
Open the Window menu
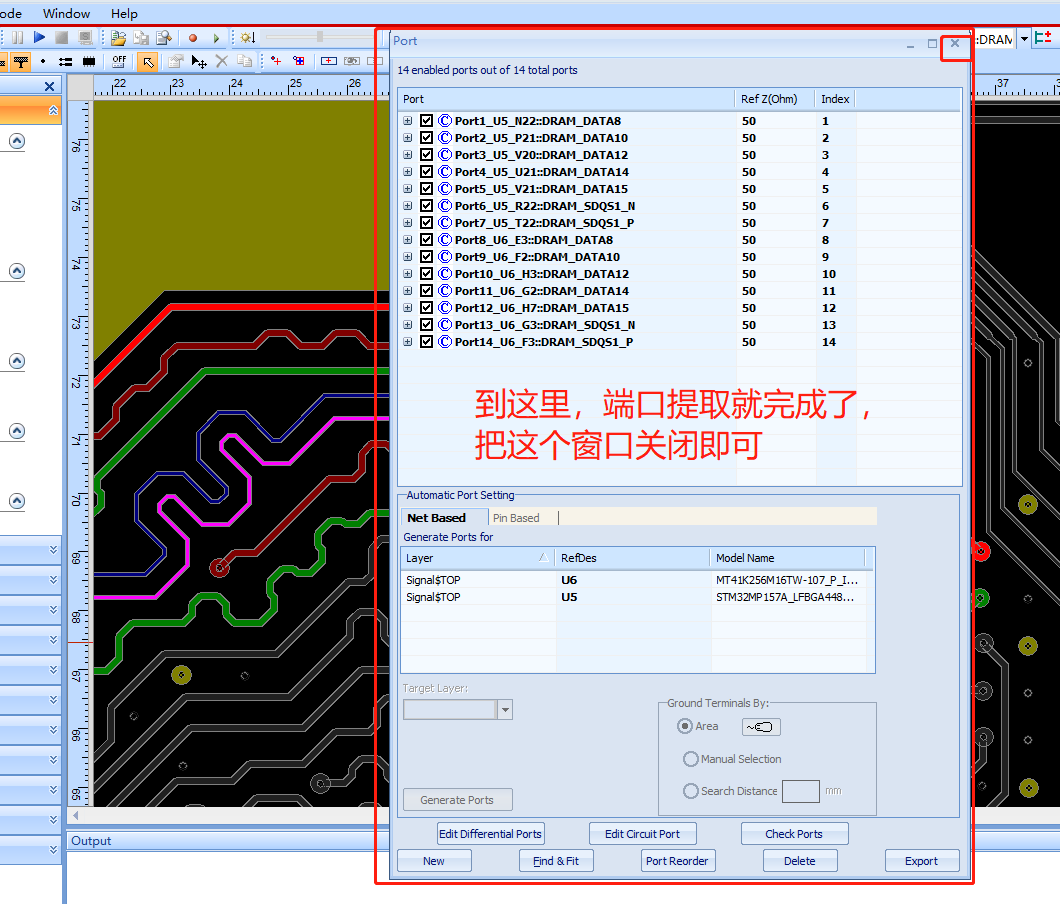pyautogui.click(x=66, y=14)
